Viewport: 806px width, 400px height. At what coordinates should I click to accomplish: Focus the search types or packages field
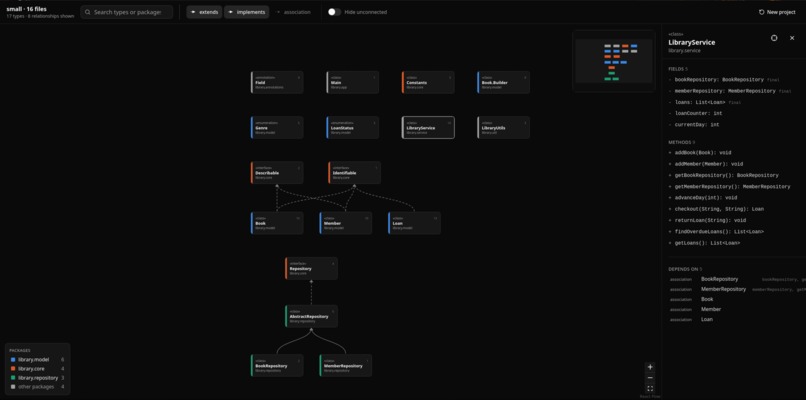(126, 12)
